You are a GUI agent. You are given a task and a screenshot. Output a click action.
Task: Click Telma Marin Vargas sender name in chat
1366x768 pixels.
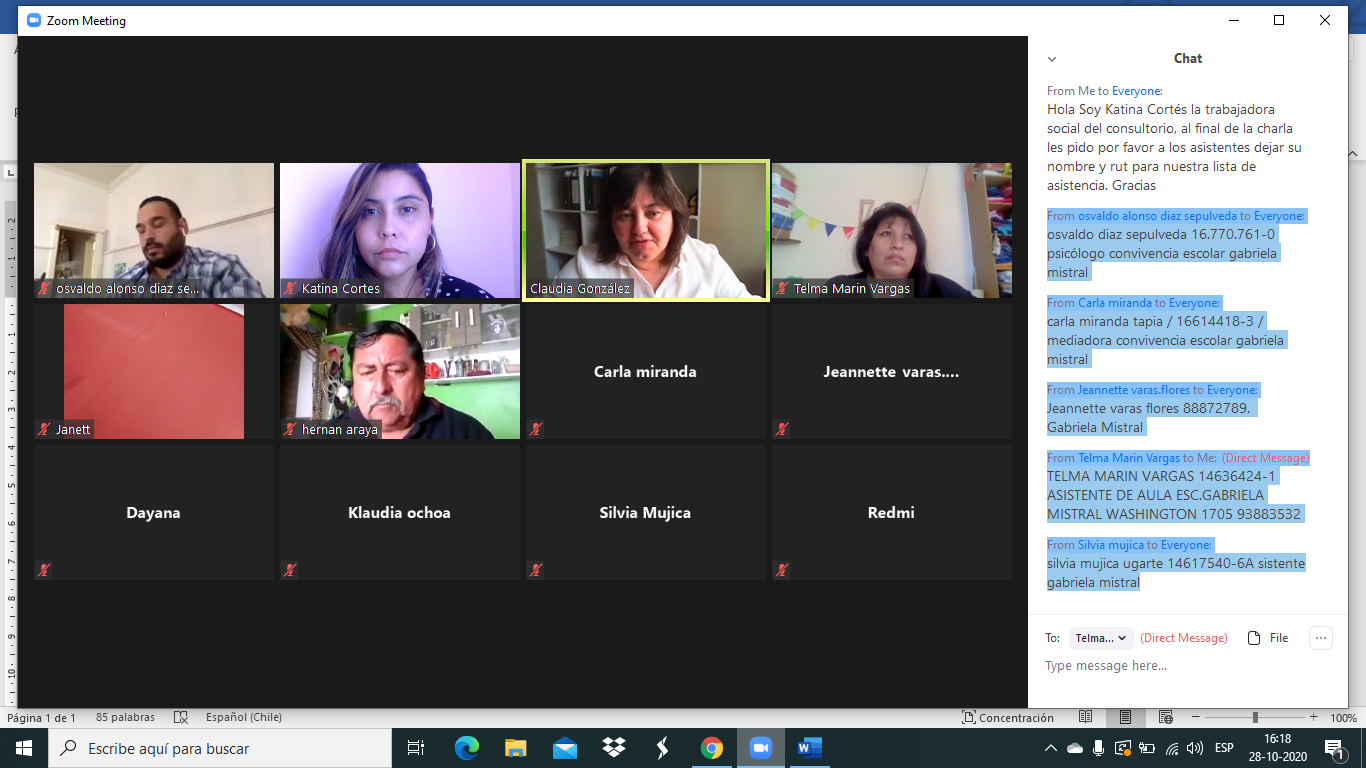point(1128,458)
